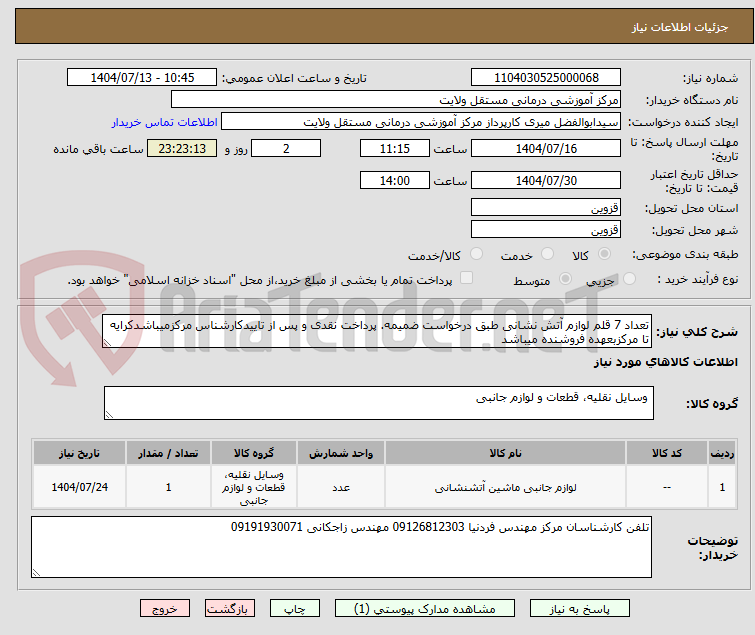The image size is (755, 635).
Task: Select the کالا/خدمت radio button
Action: tap(476, 254)
